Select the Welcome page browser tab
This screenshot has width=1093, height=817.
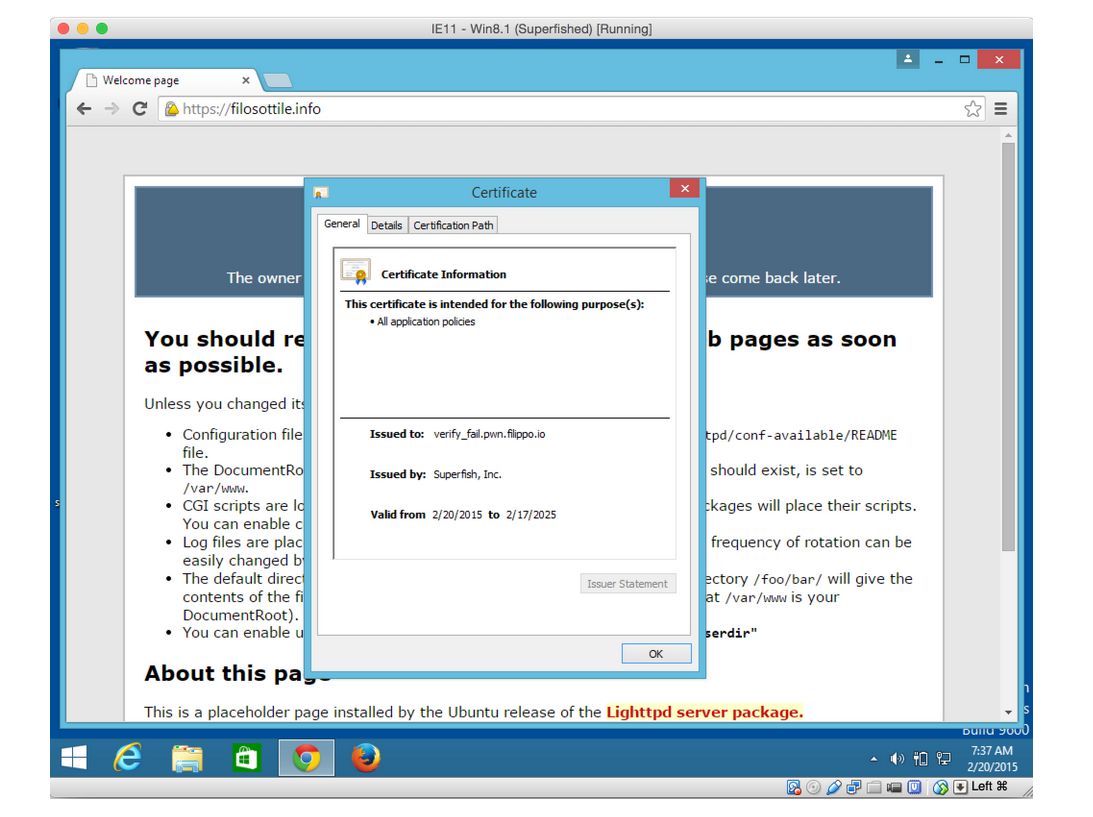pyautogui.click(x=166, y=80)
